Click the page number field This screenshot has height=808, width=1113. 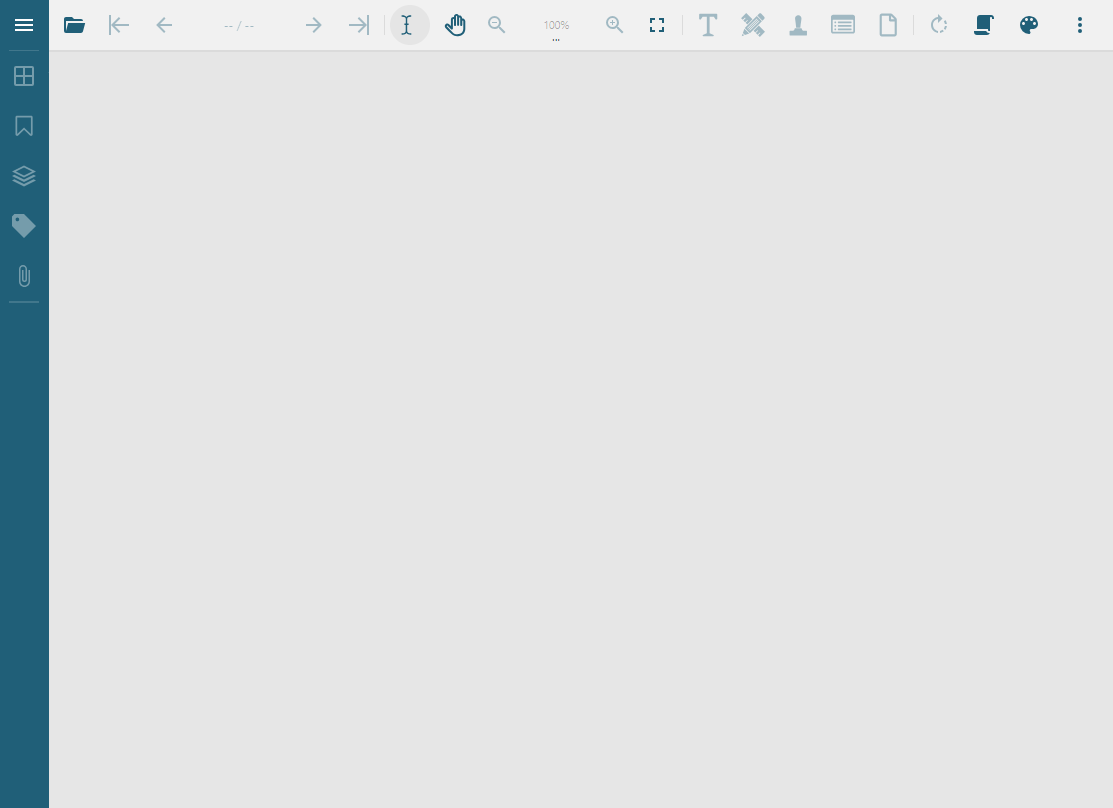(239, 25)
